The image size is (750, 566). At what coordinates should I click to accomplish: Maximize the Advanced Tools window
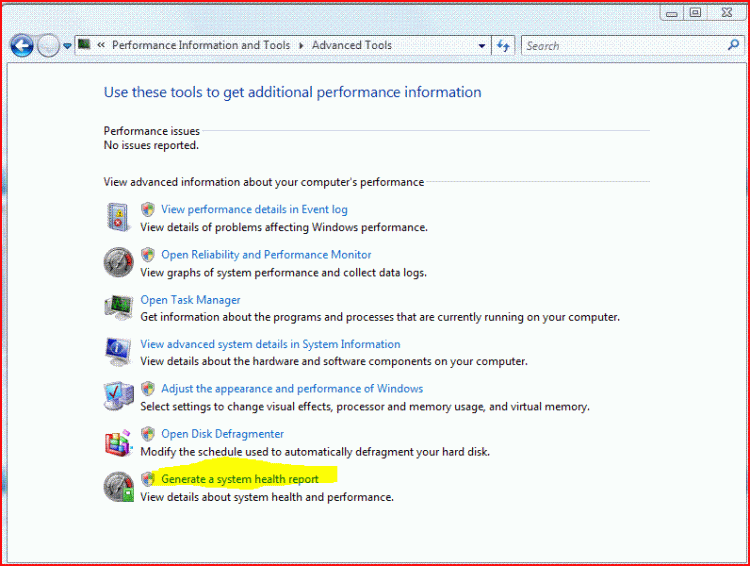tap(695, 13)
